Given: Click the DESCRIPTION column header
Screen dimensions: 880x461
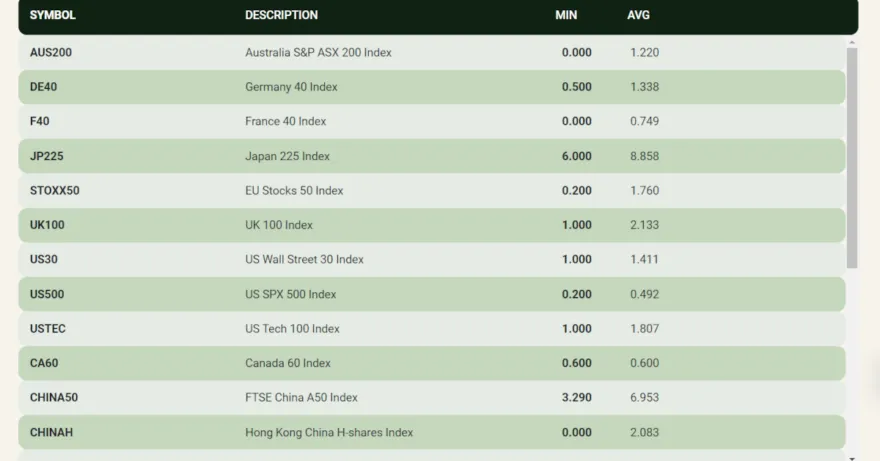Looking at the screenshot, I should coord(281,15).
